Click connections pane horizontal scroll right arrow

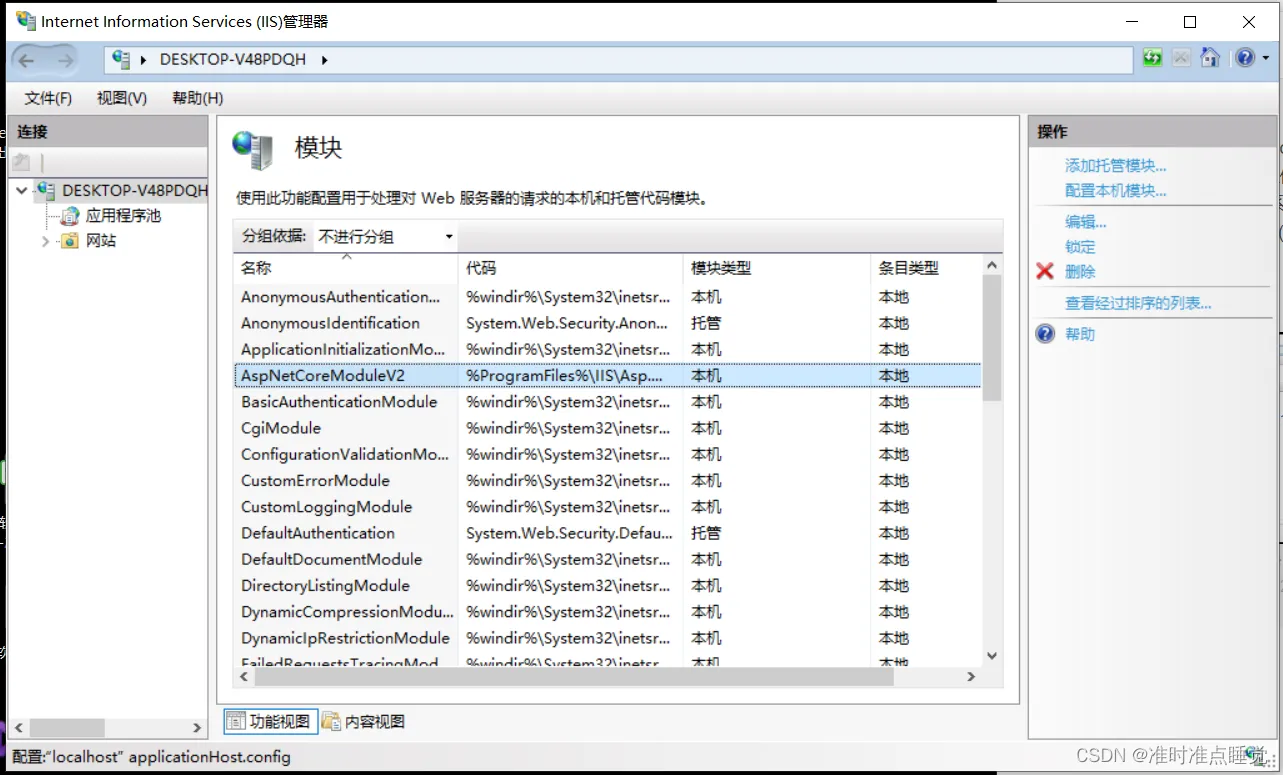pyautogui.click(x=197, y=728)
